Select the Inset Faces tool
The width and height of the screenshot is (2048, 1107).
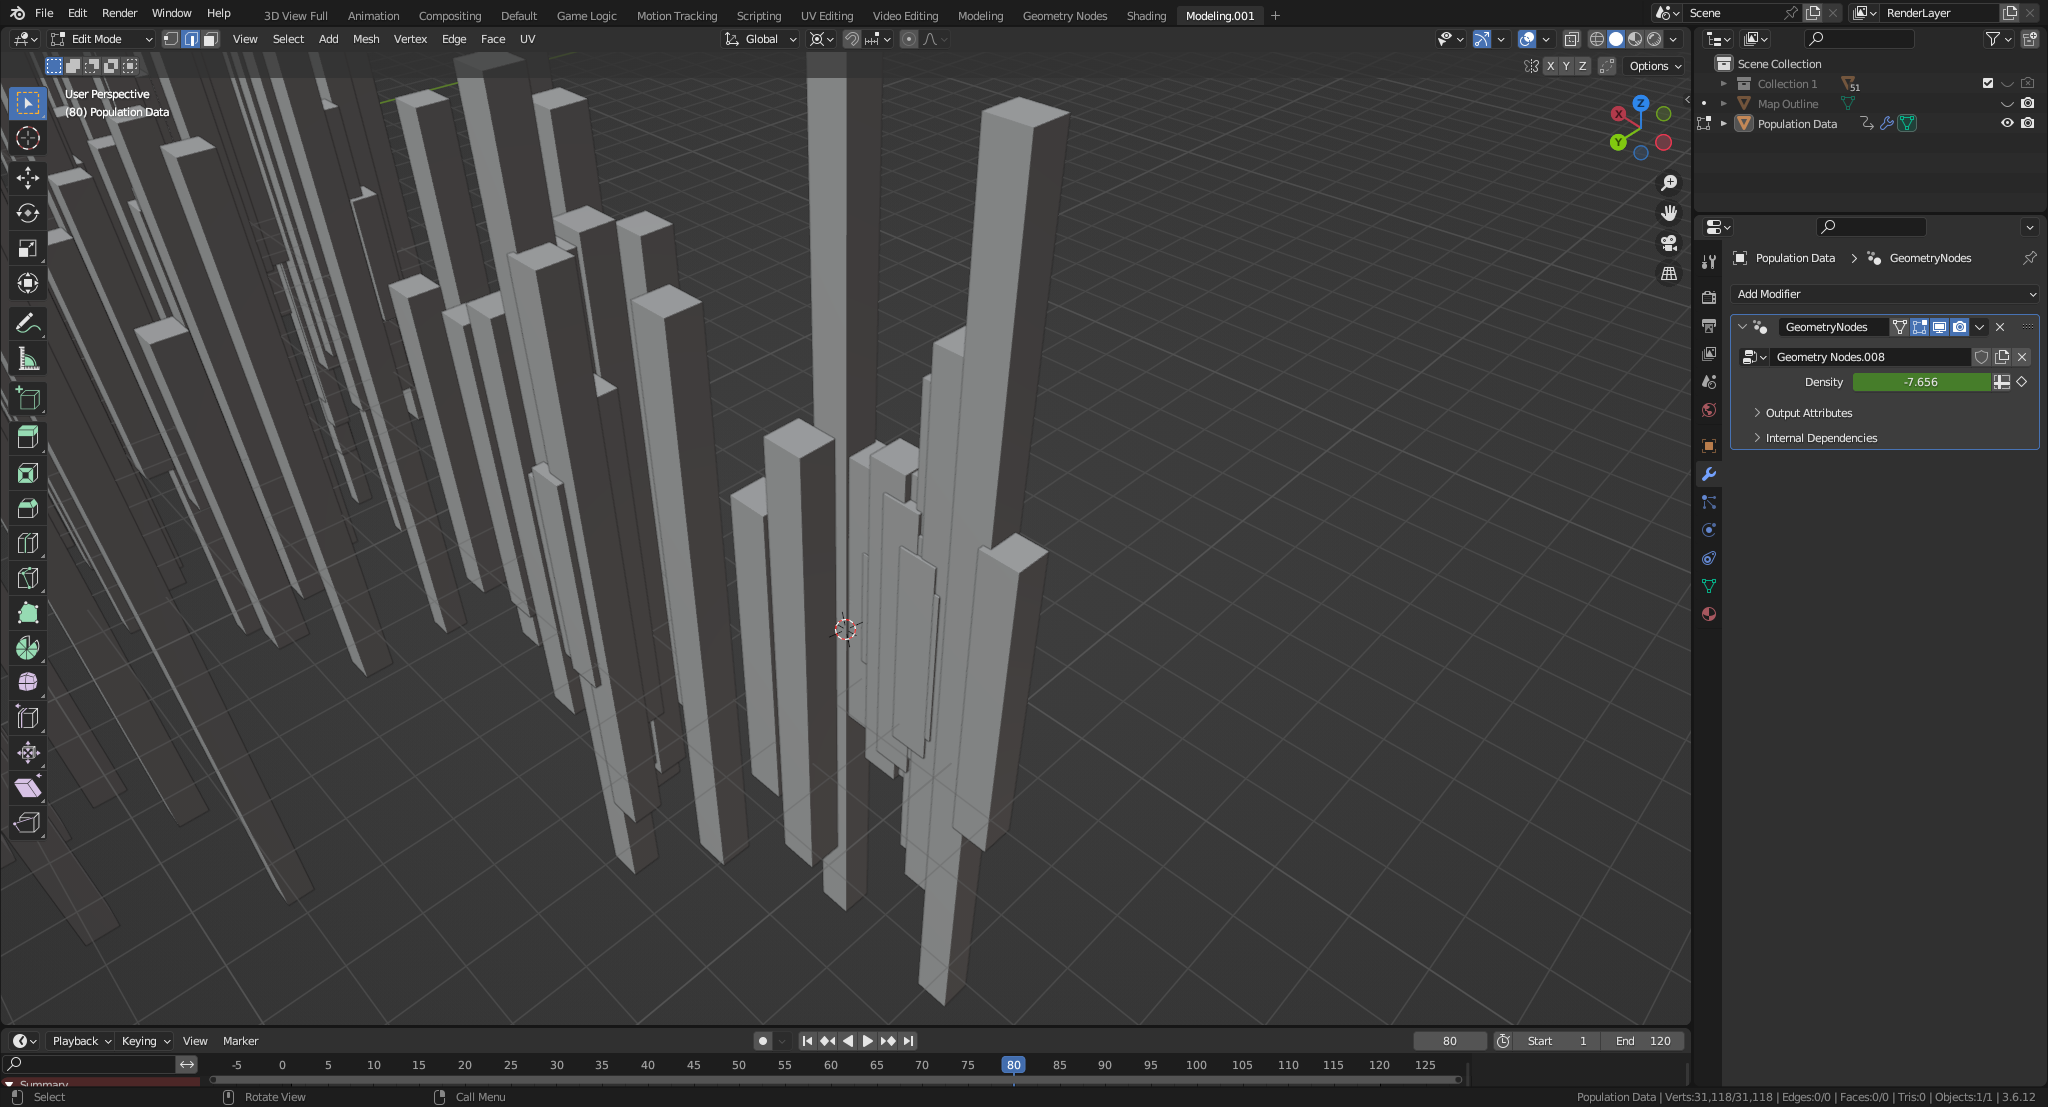pyautogui.click(x=28, y=473)
